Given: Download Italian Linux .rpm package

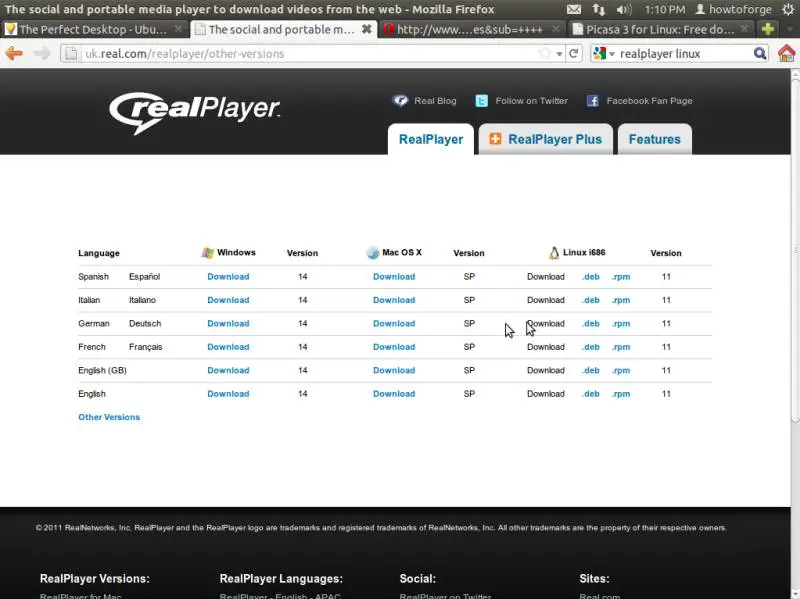Looking at the screenshot, I should click(621, 300).
